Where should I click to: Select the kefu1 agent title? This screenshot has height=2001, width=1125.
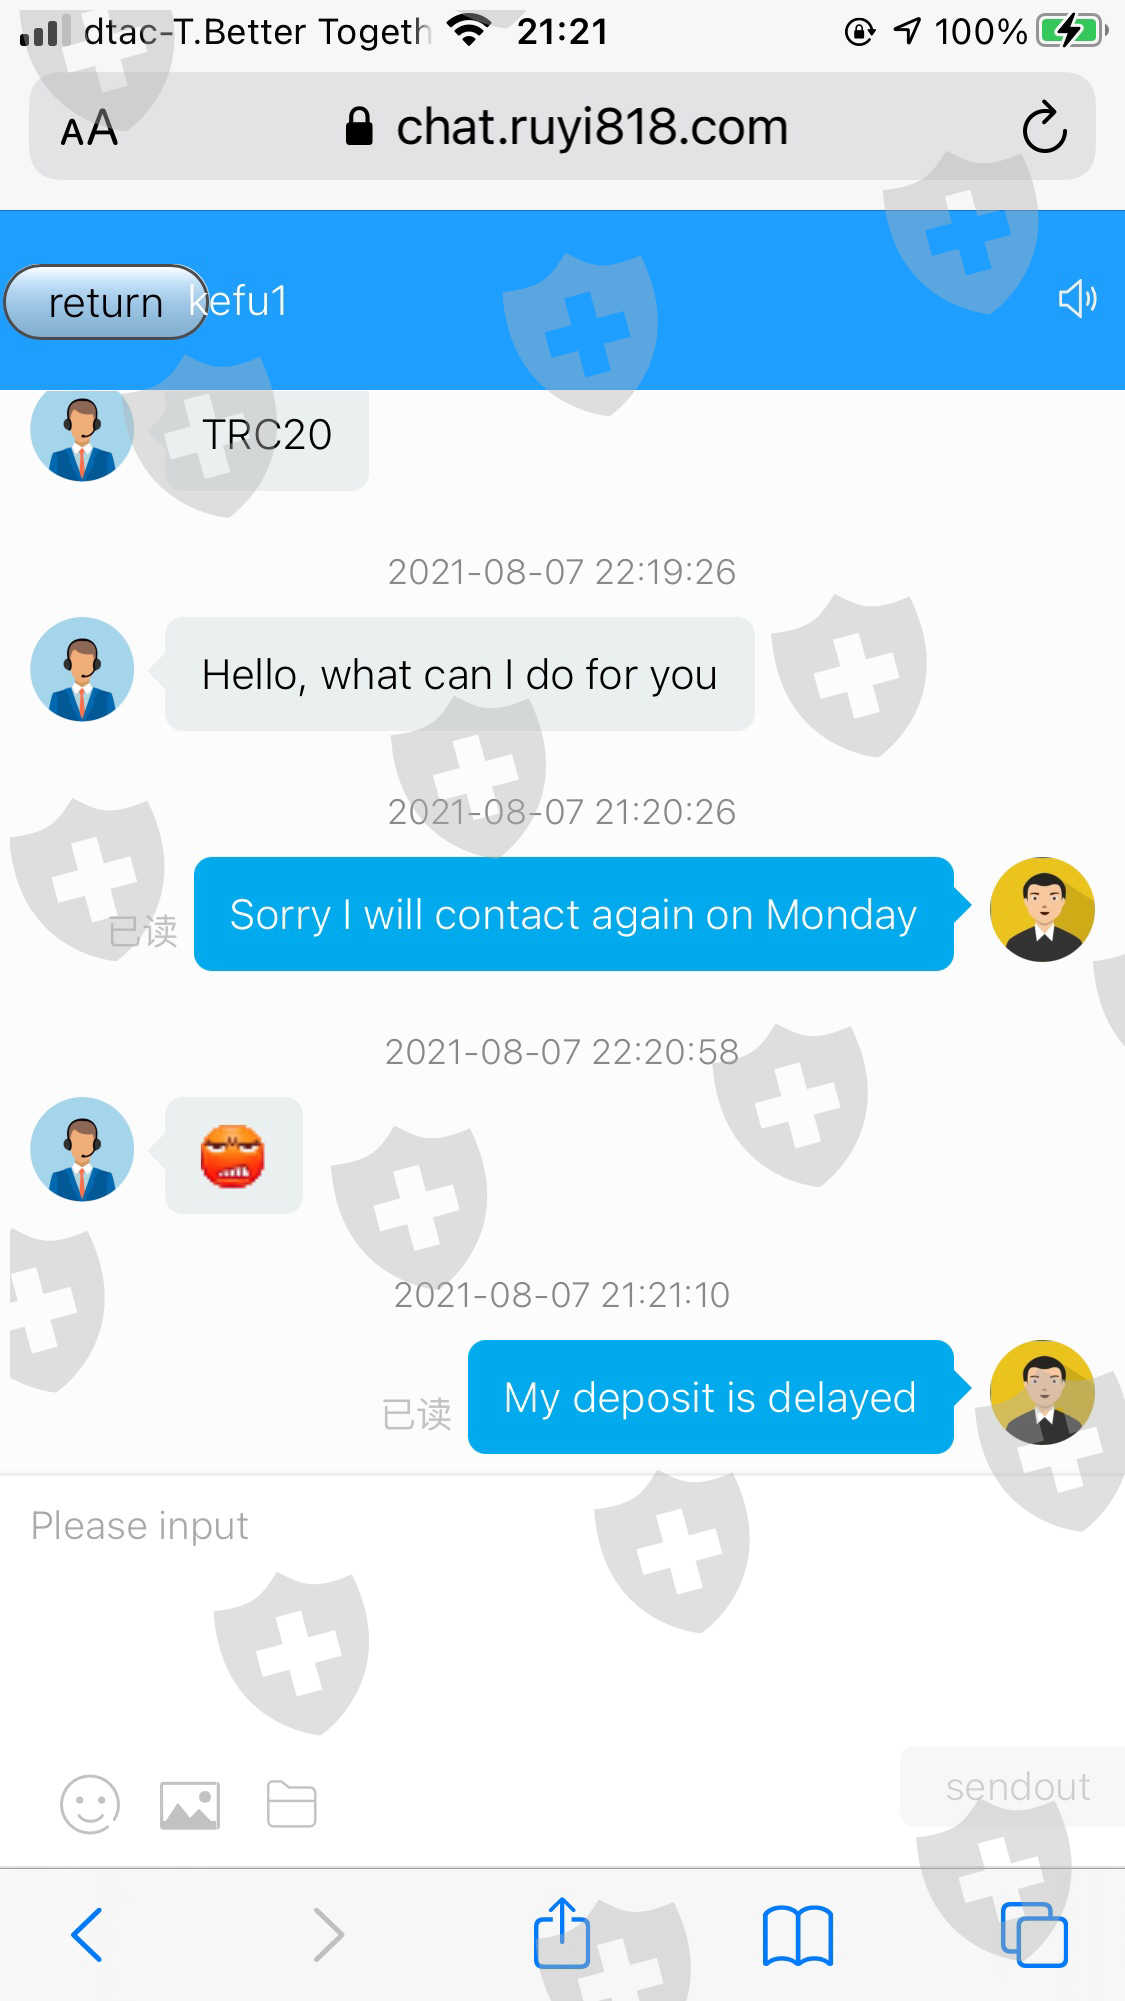click(240, 301)
